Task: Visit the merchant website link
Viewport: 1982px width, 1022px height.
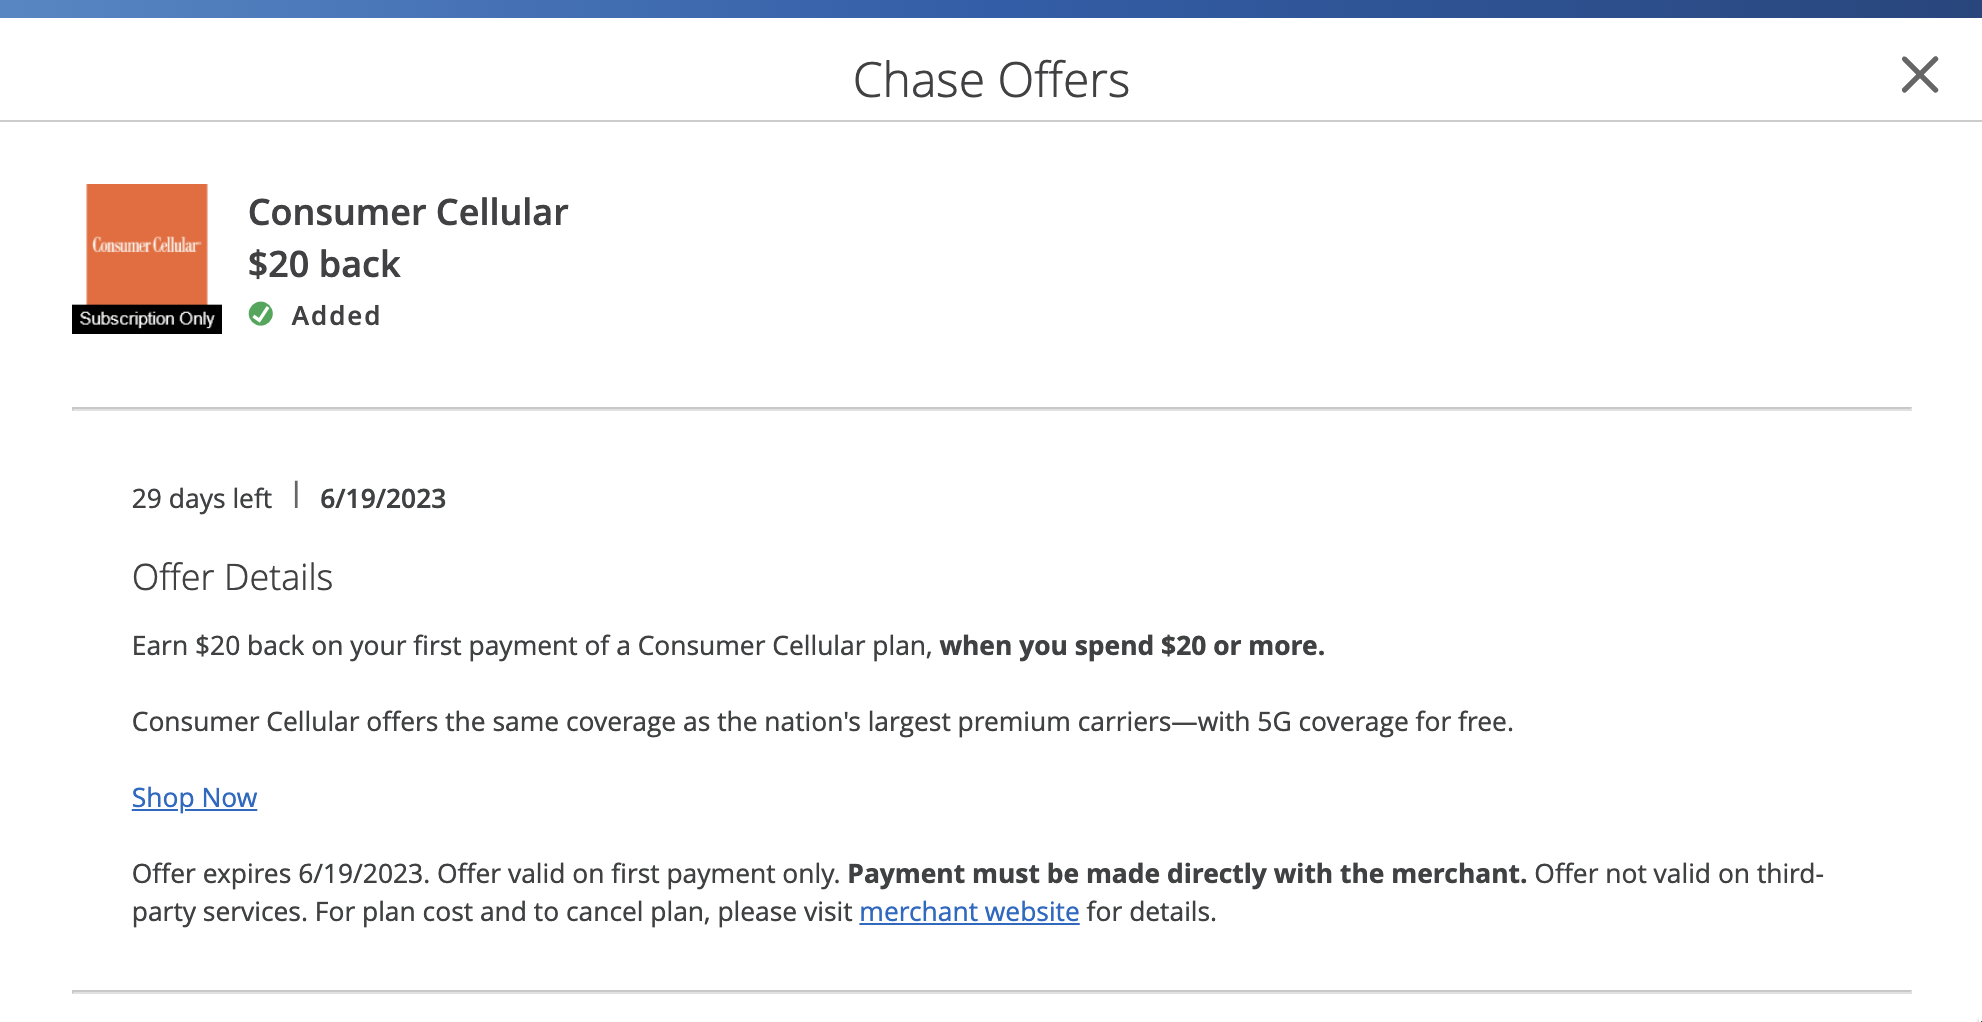Action: pos(968,911)
